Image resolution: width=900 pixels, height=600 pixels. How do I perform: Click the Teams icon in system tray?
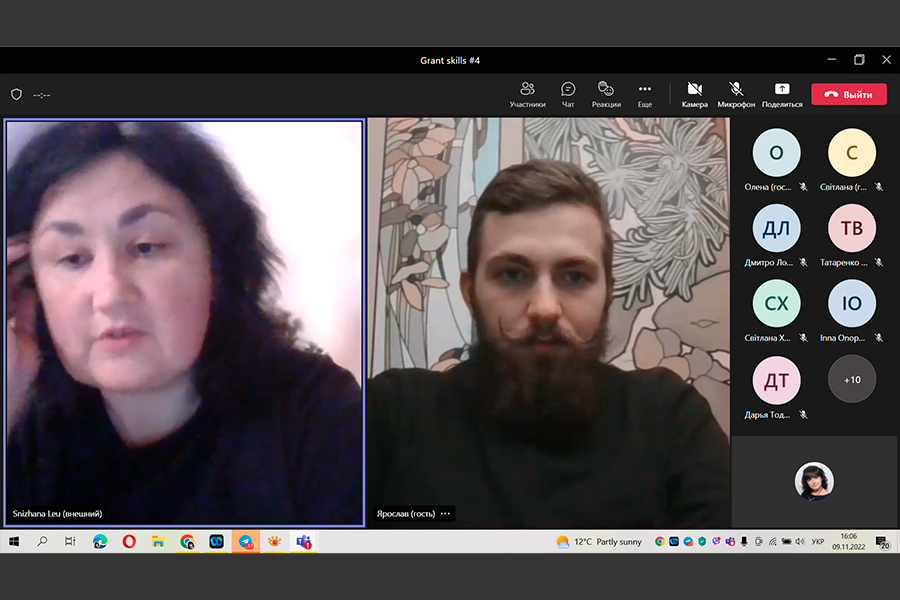[730, 541]
